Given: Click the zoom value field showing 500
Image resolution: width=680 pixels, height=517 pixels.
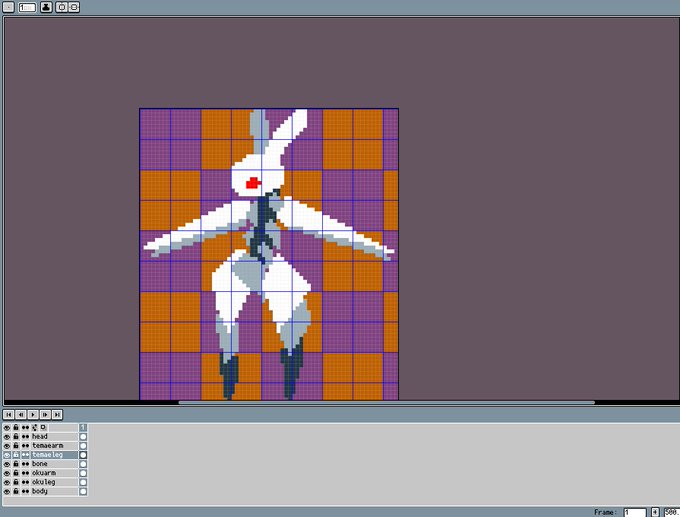Looking at the screenshot, I should [671, 512].
